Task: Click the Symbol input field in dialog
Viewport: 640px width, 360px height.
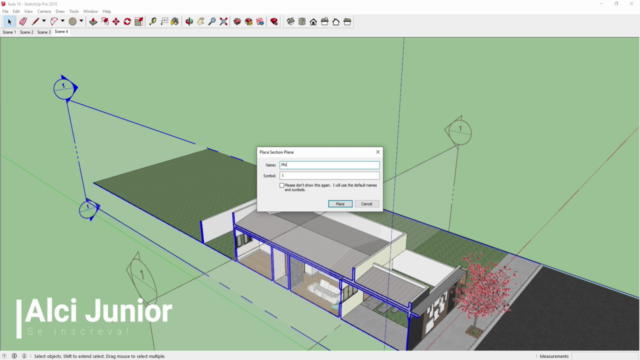Action: click(x=329, y=176)
